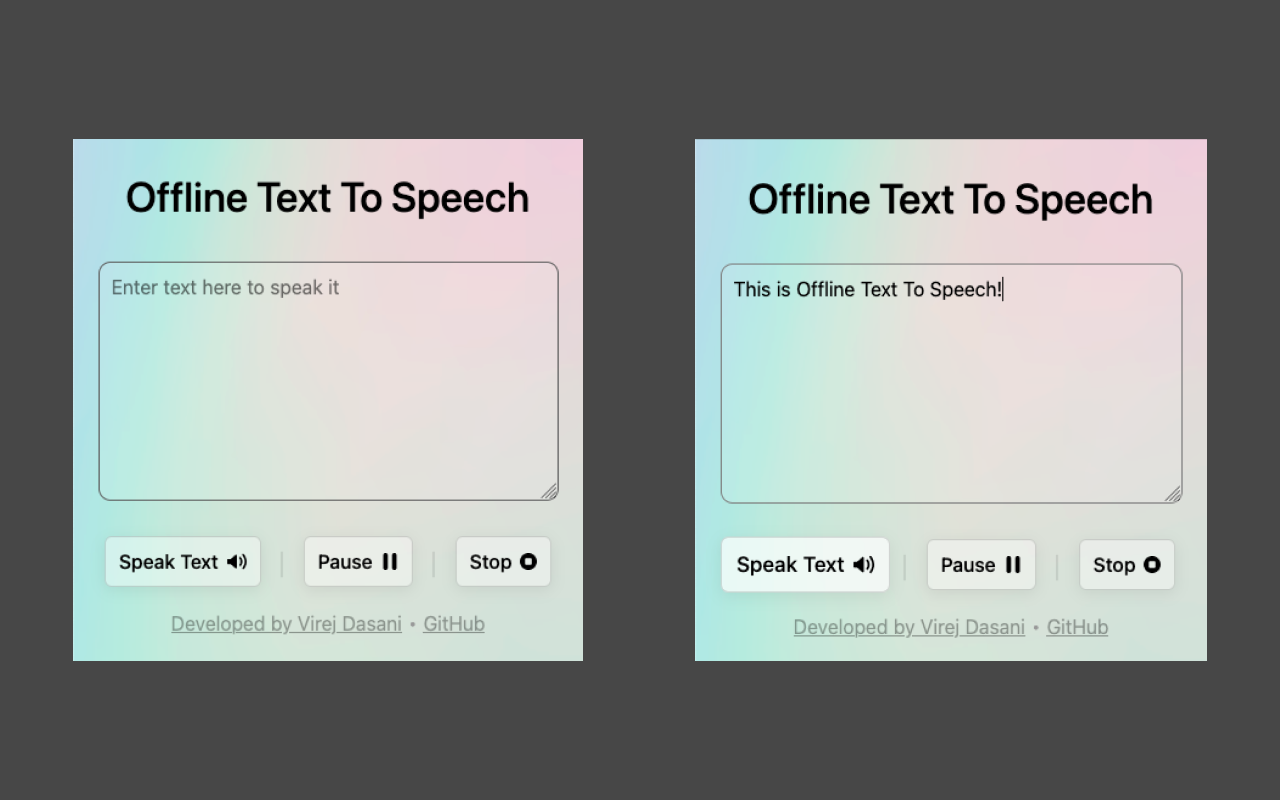Click the empty text area with placeholder text

(x=328, y=380)
